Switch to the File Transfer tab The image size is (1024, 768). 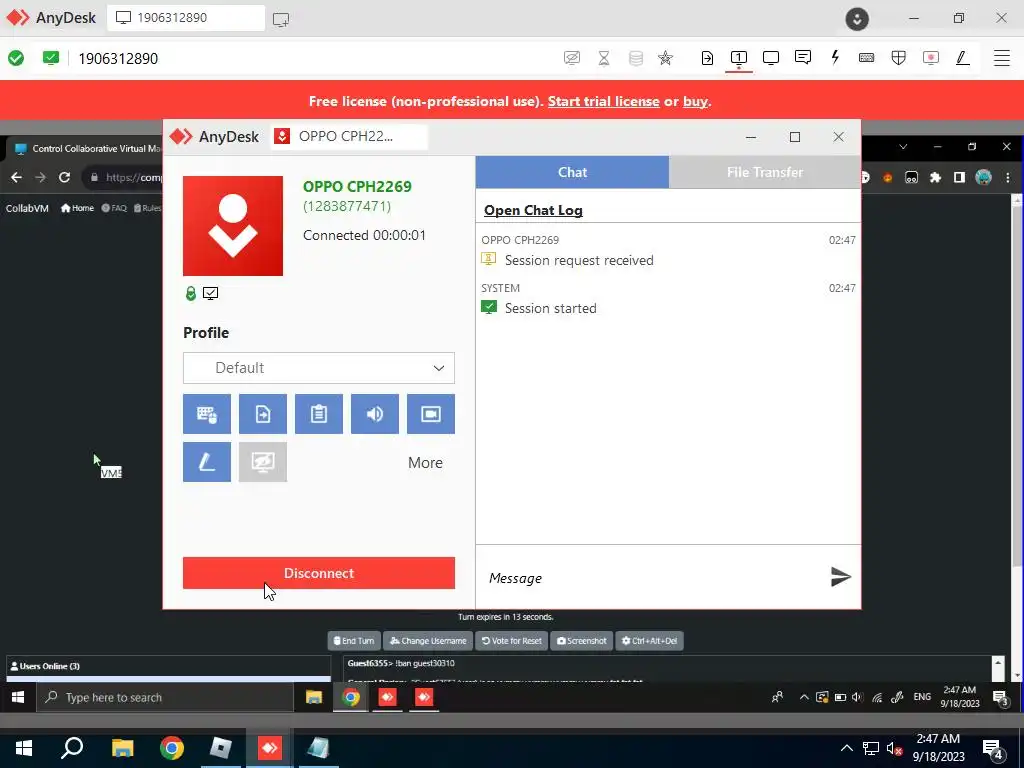click(x=765, y=172)
